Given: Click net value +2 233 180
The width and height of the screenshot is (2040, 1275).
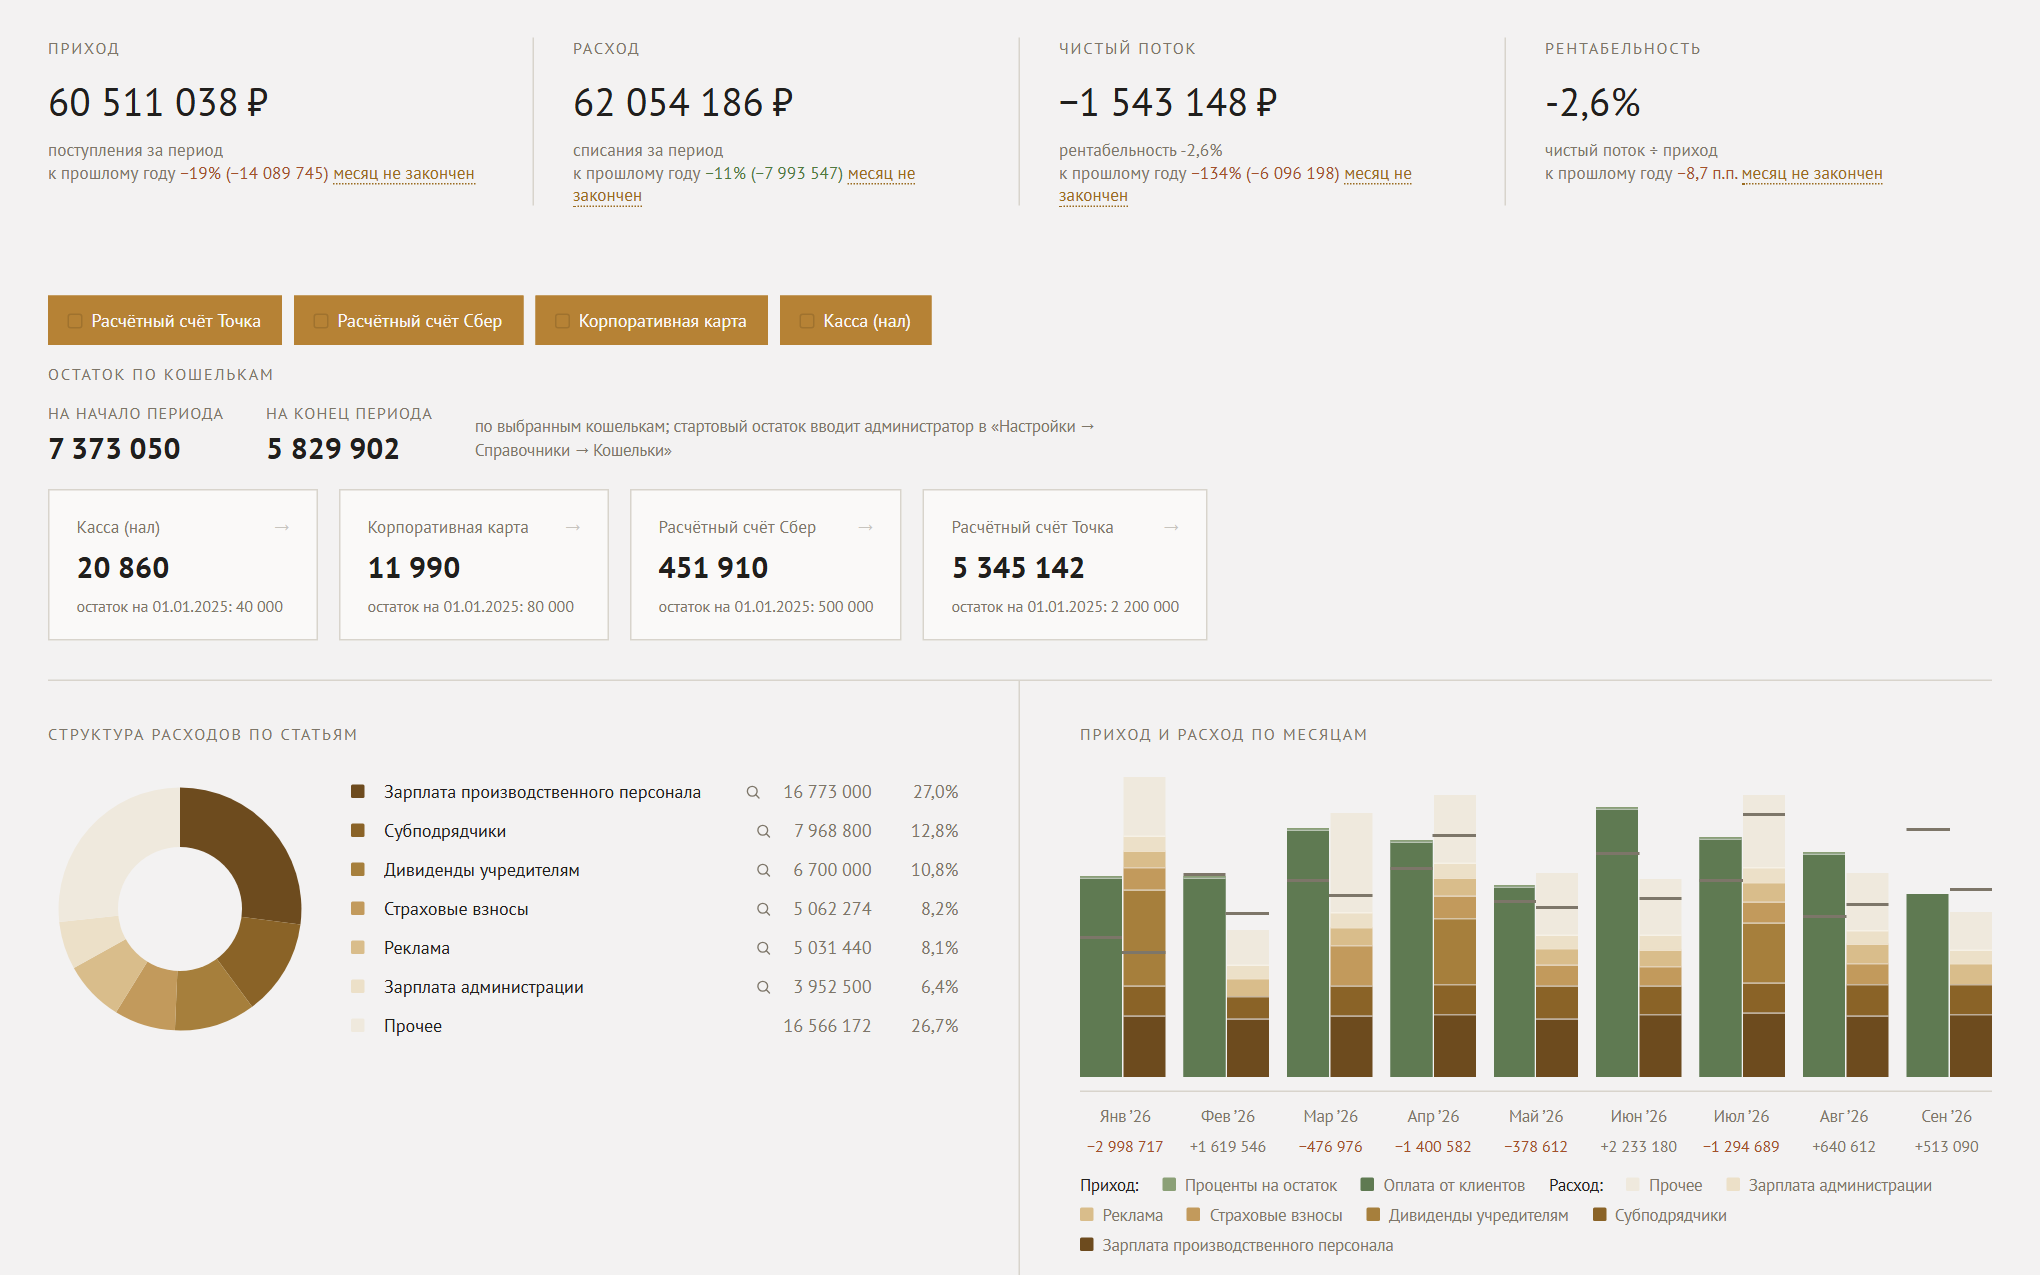Looking at the screenshot, I should coord(1639,1147).
